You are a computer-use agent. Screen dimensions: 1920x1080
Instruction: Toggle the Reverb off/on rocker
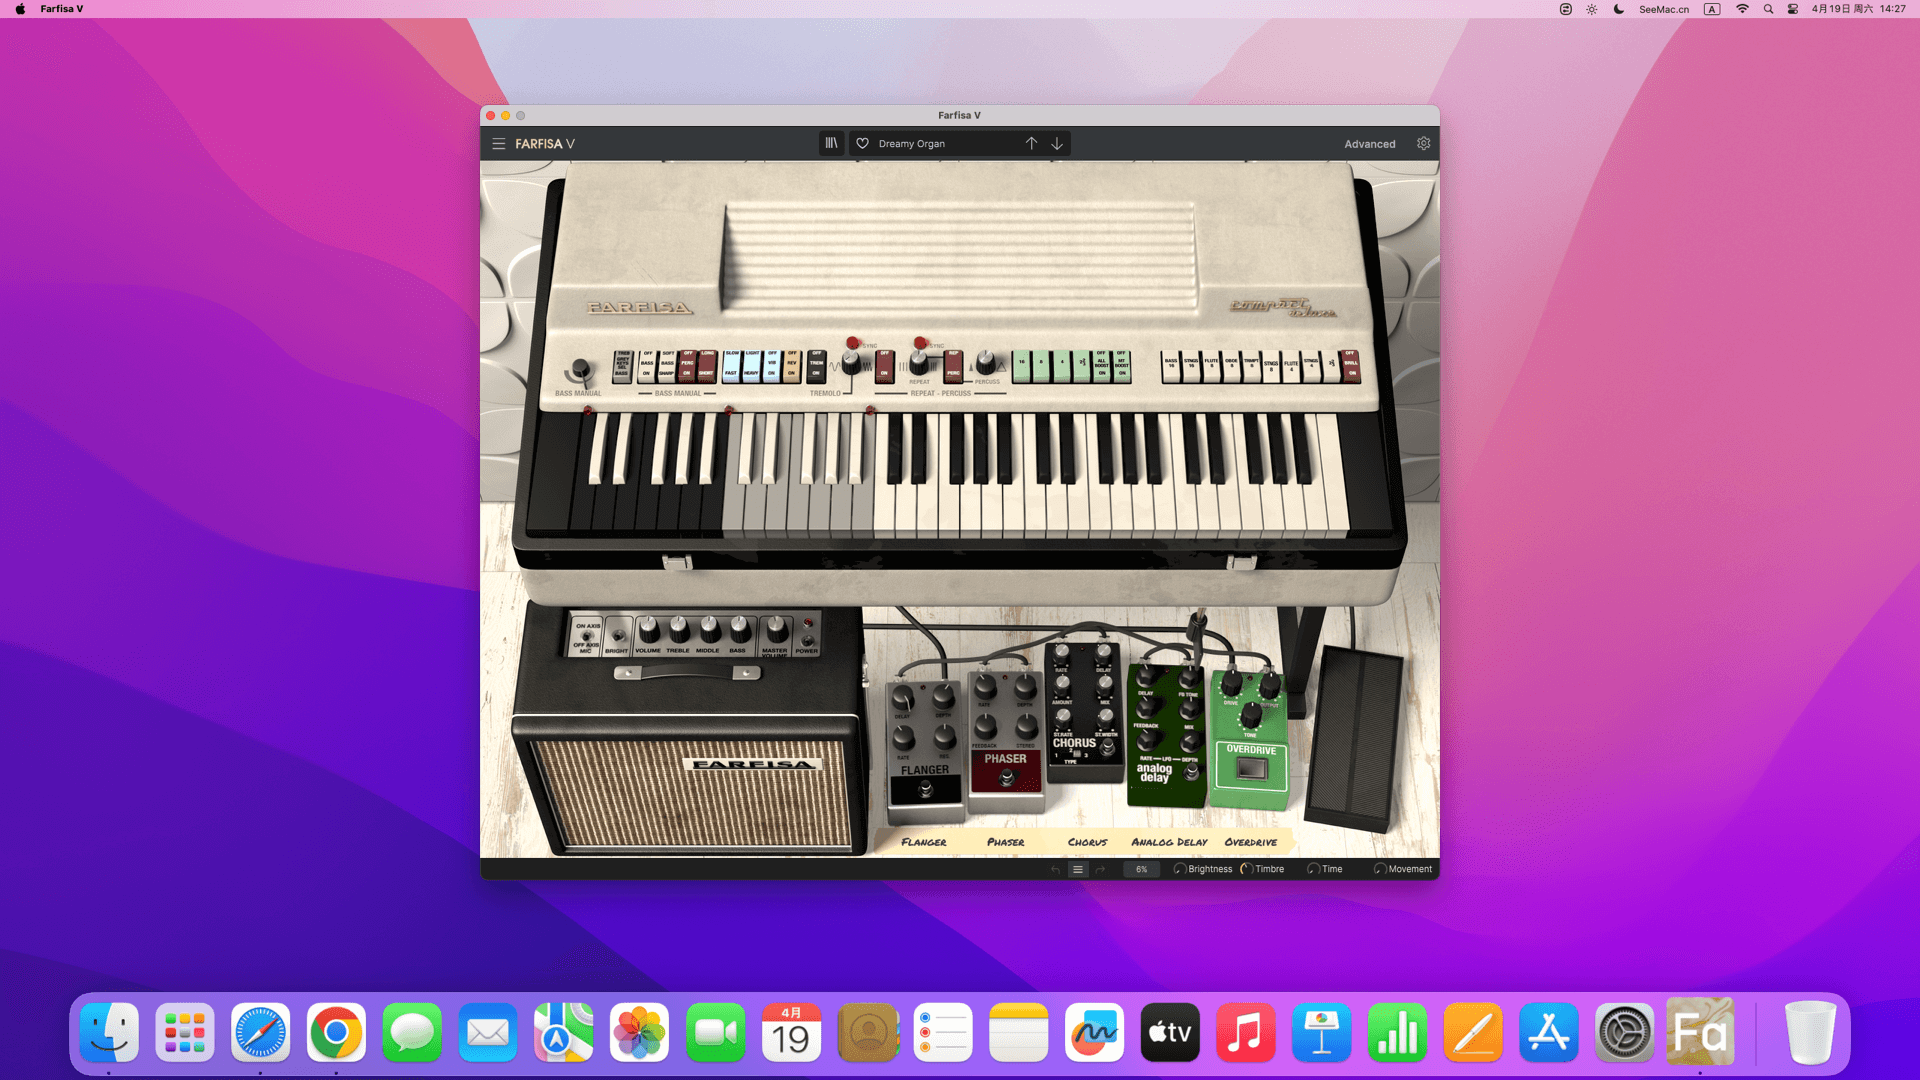pos(792,366)
